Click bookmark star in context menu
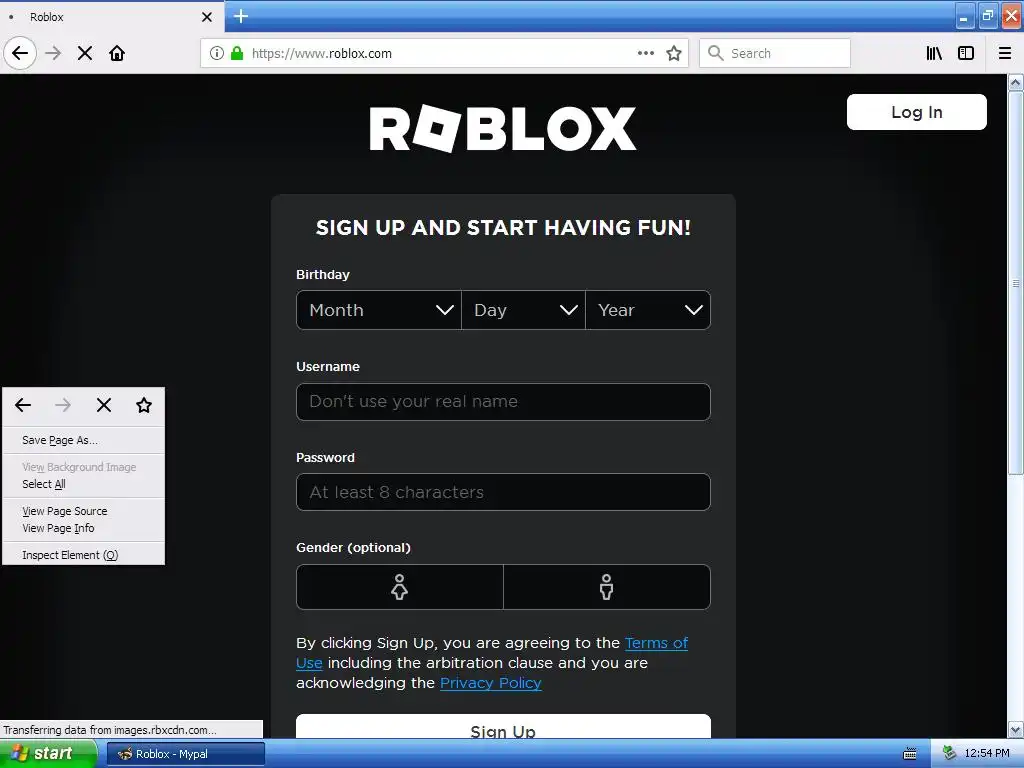The height and width of the screenshot is (768, 1024). [x=144, y=405]
